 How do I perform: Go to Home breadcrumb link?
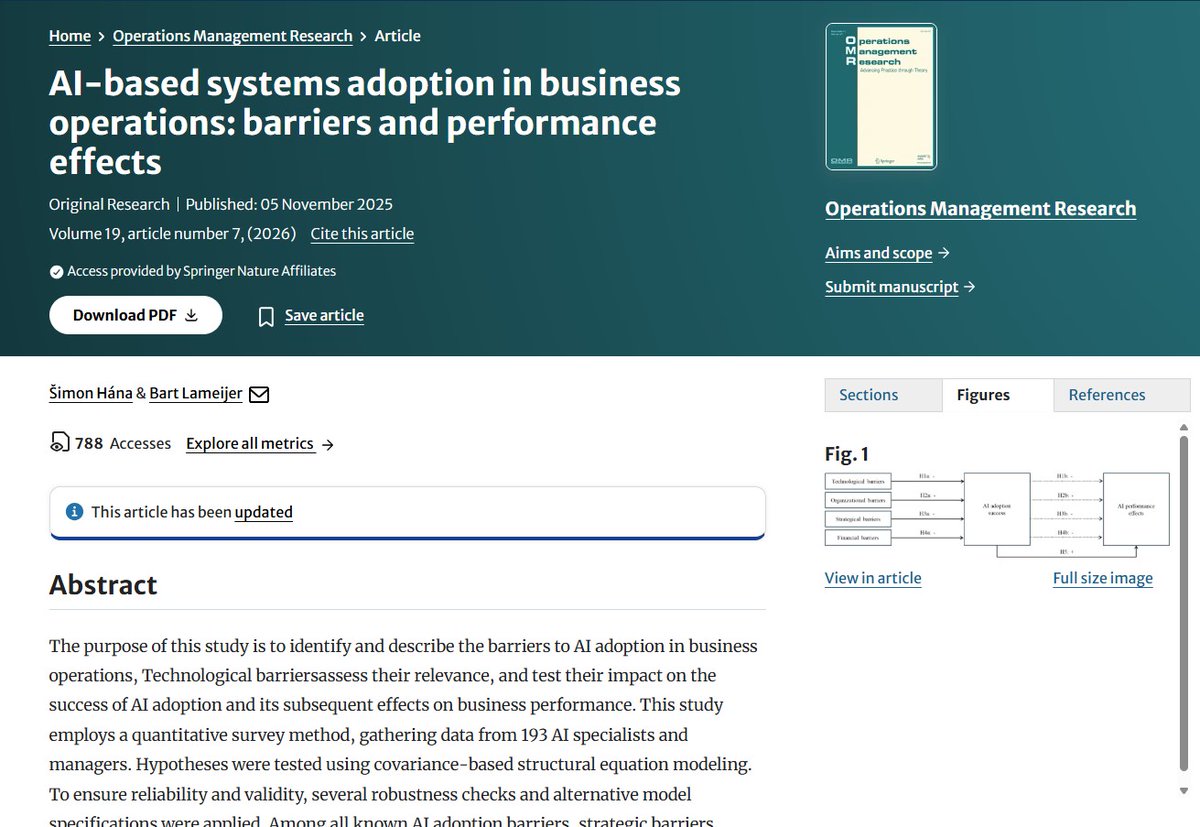pos(70,36)
